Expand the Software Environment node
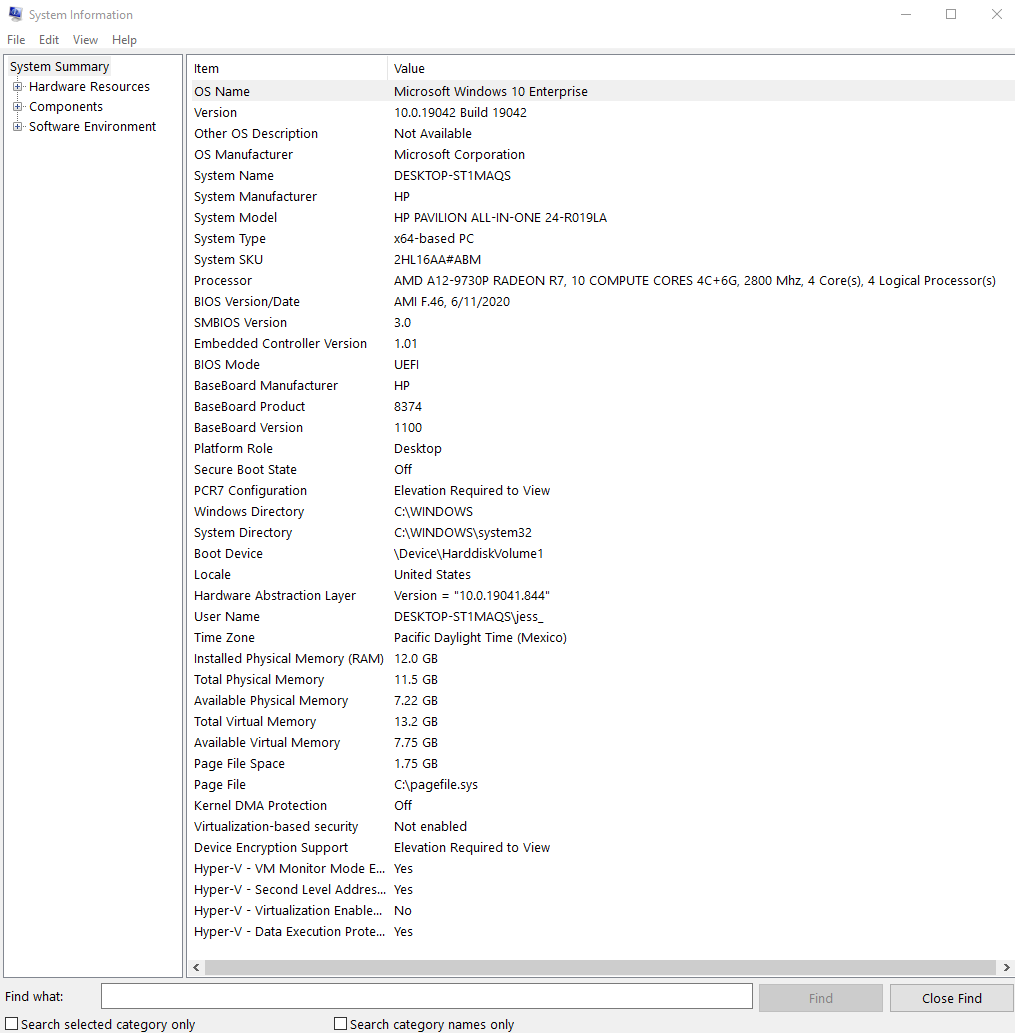Viewport: 1015px width, 1033px height. [18, 126]
